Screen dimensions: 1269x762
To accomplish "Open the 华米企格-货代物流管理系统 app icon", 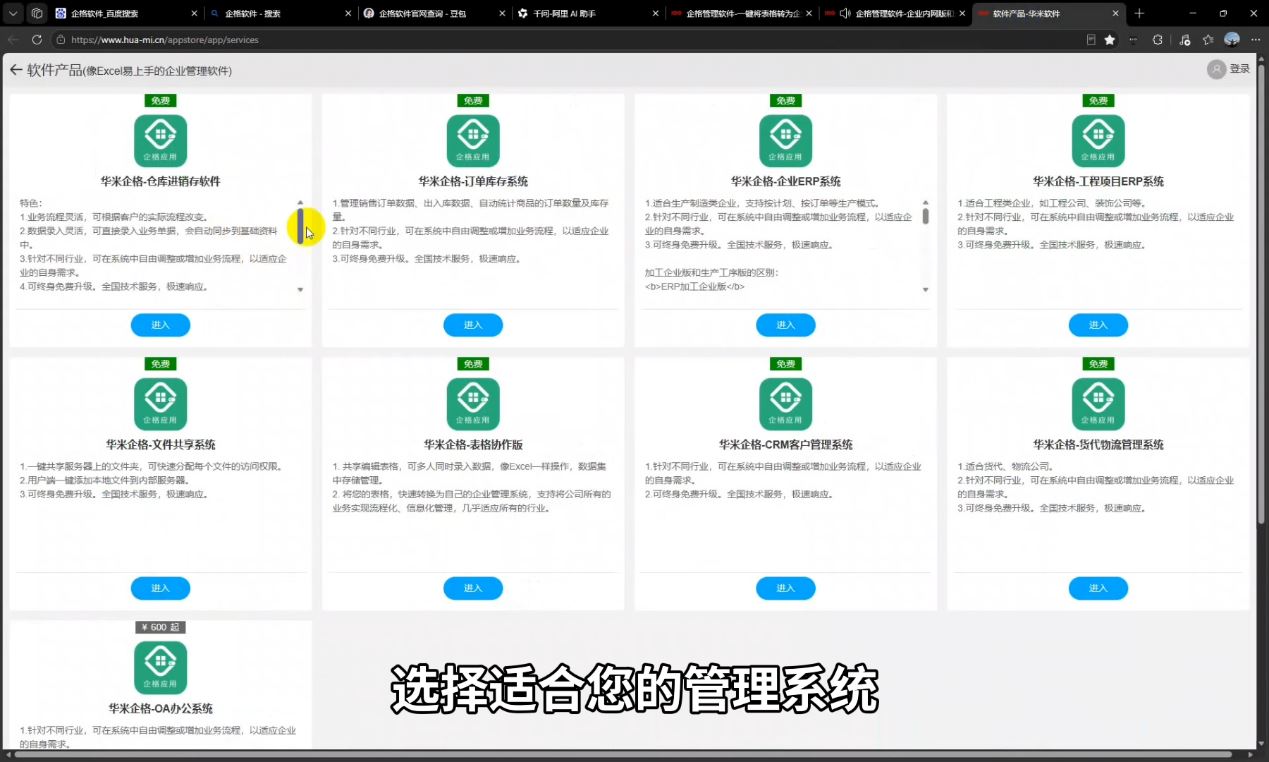I will pos(1098,404).
